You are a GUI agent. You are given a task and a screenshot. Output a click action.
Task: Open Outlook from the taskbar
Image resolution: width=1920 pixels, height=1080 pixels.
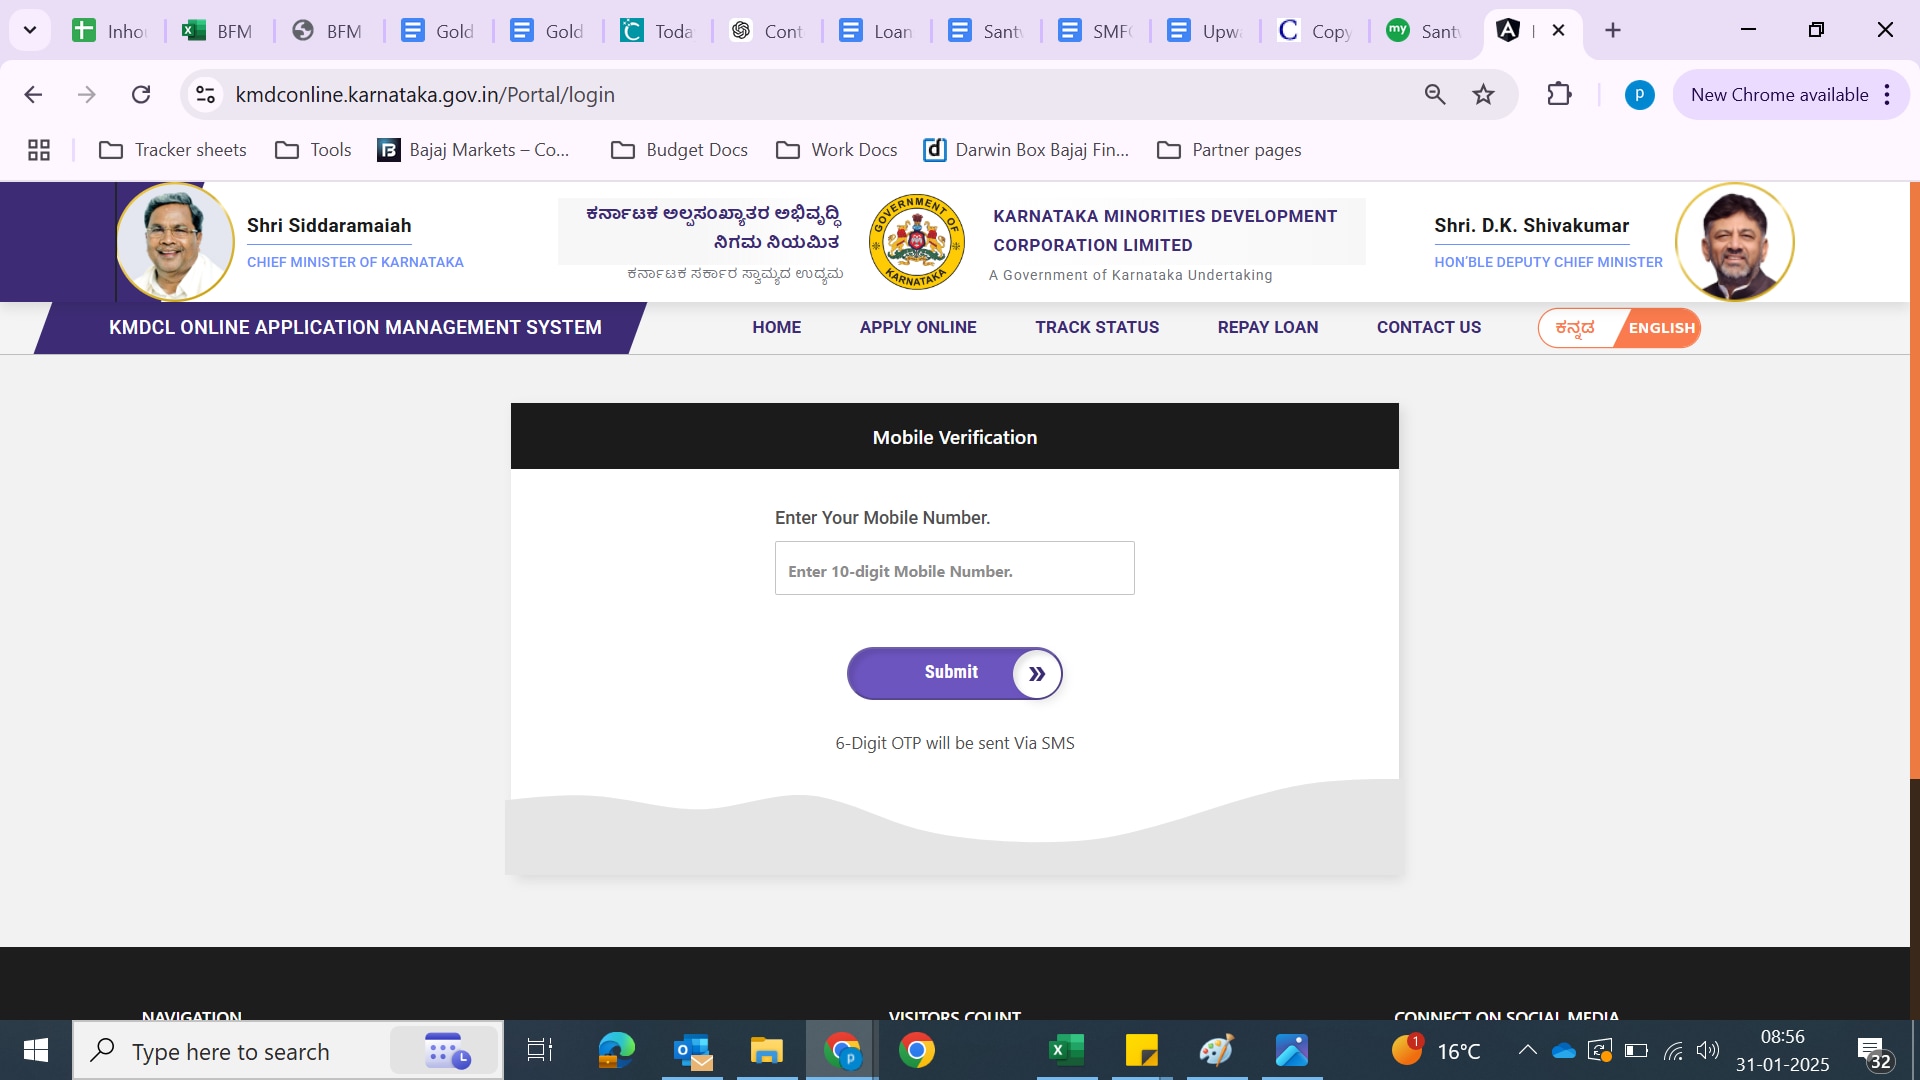click(x=692, y=1051)
